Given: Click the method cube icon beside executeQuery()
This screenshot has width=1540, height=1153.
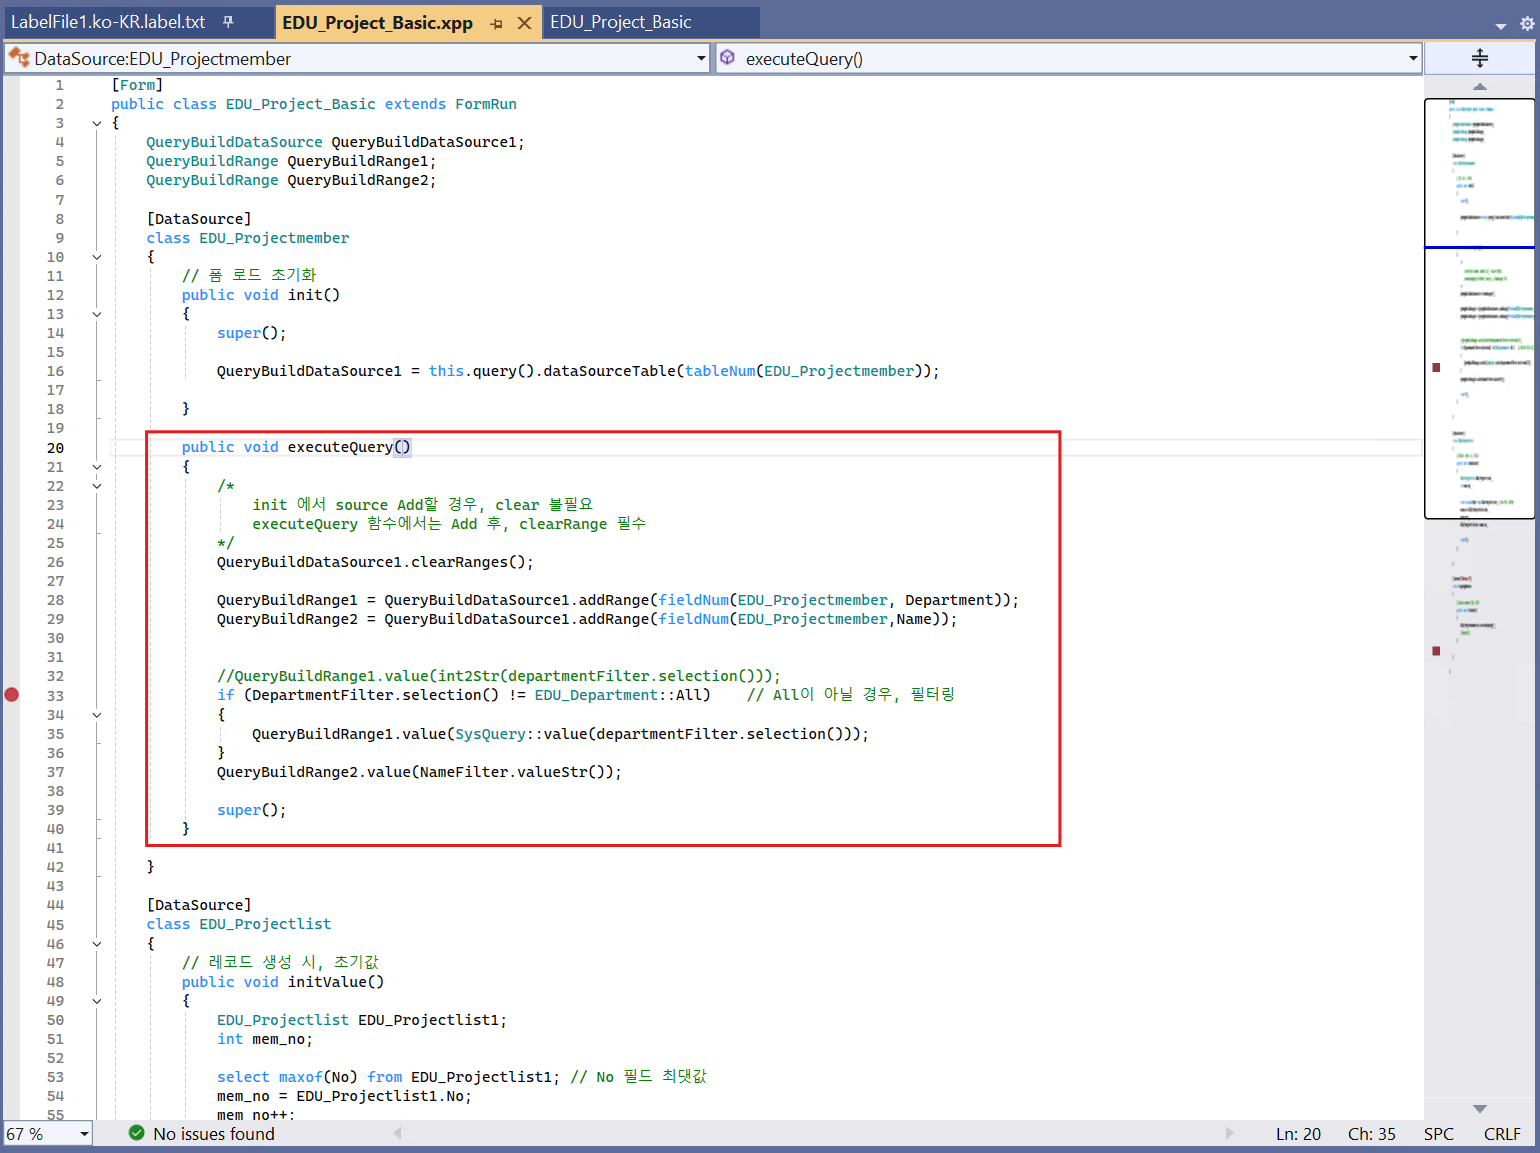Looking at the screenshot, I should tap(728, 58).
